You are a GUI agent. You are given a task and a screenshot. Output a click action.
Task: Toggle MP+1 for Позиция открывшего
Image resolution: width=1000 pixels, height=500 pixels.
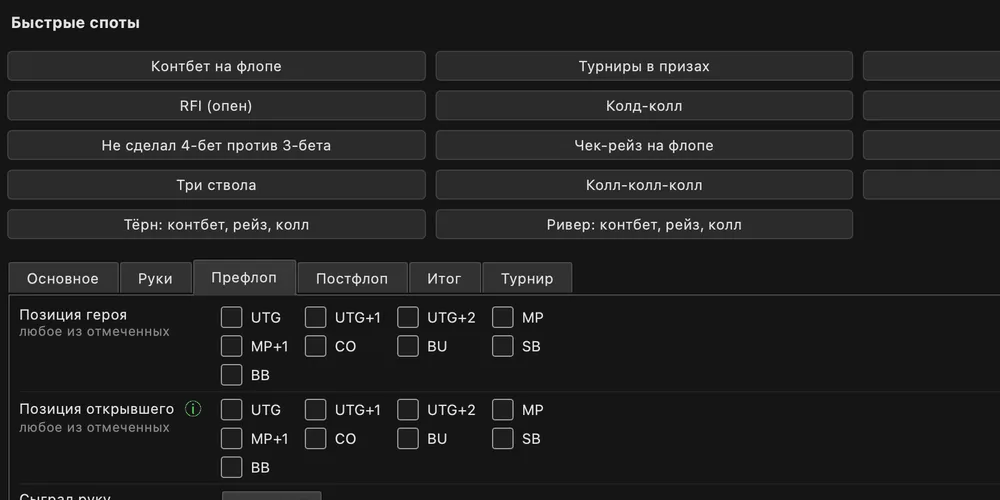point(232,439)
